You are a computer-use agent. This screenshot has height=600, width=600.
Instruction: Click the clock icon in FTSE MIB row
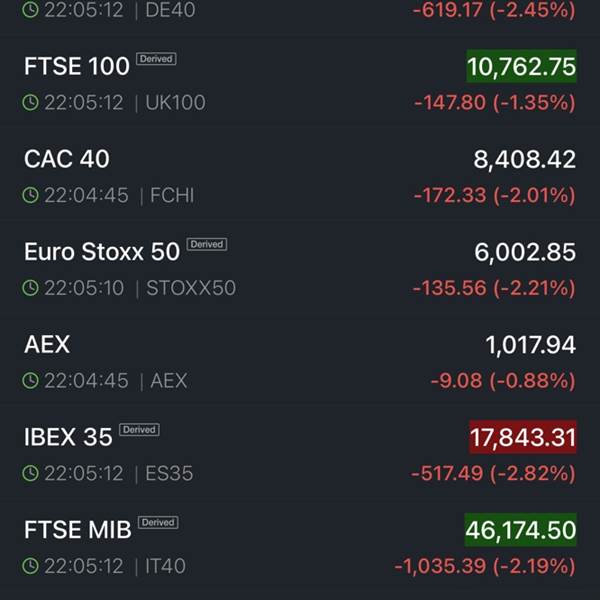click(x=31, y=566)
